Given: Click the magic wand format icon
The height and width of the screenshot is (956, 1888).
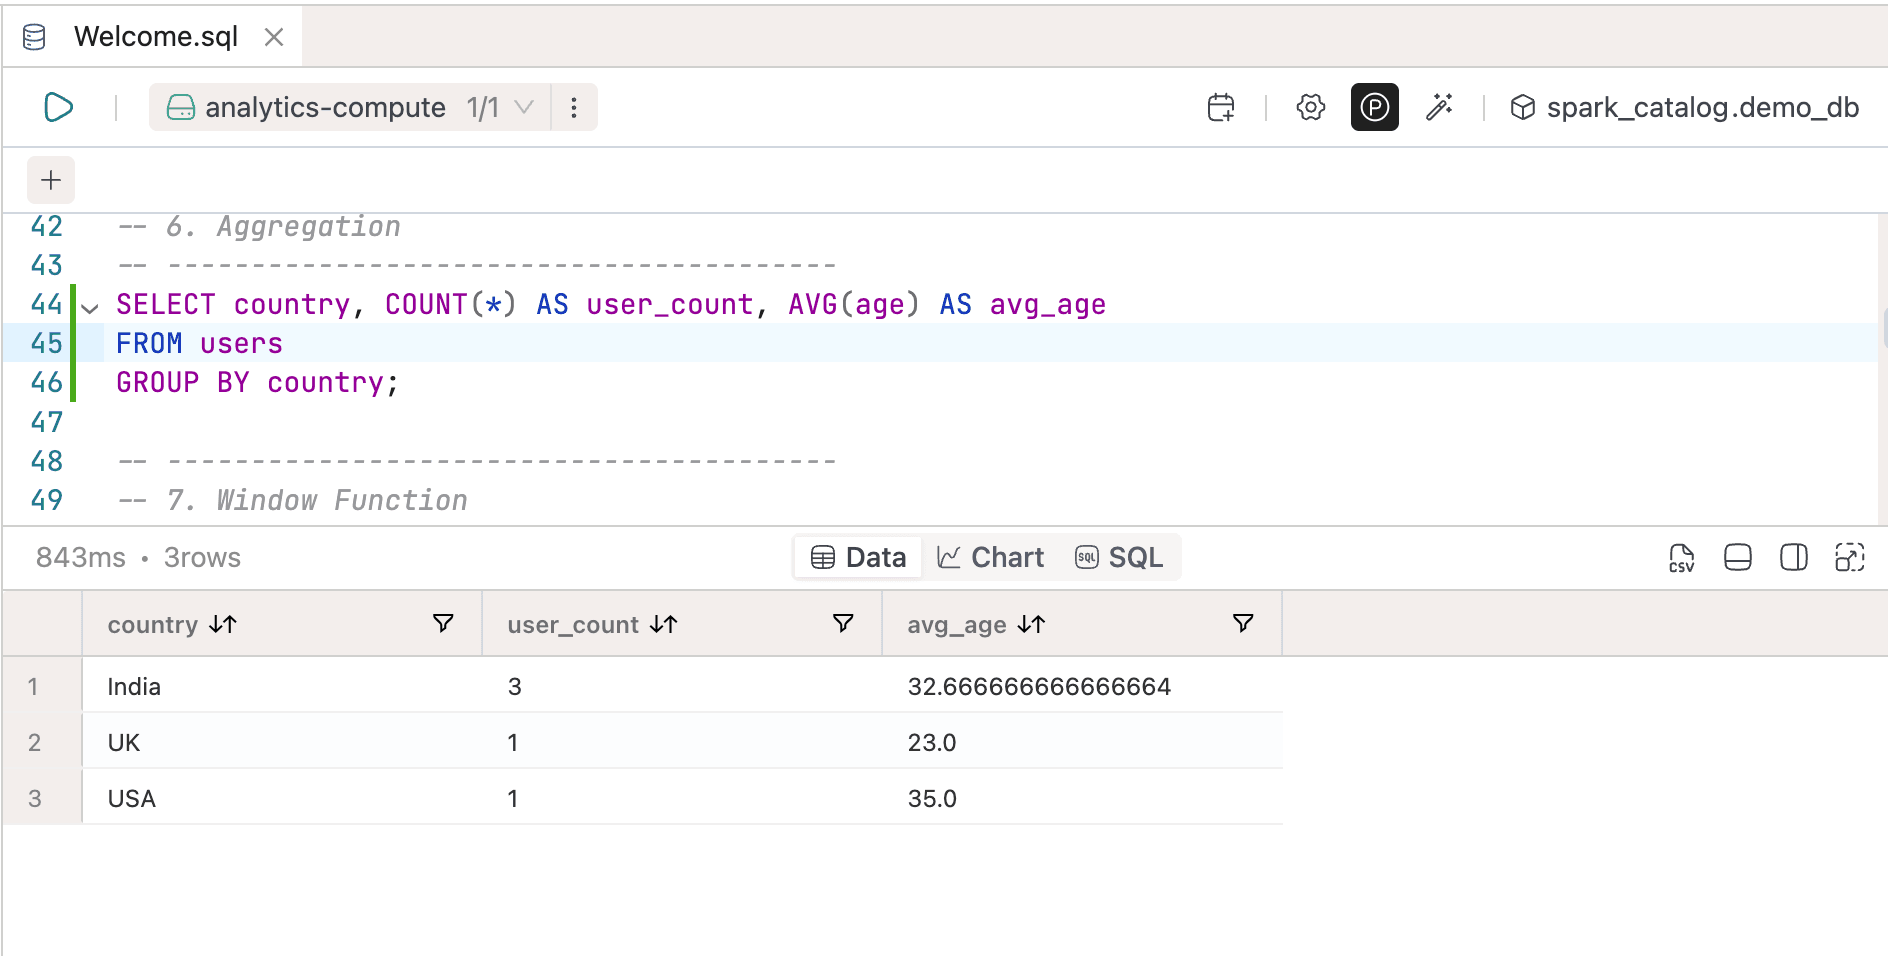Looking at the screenshot, I should 1439,107.
